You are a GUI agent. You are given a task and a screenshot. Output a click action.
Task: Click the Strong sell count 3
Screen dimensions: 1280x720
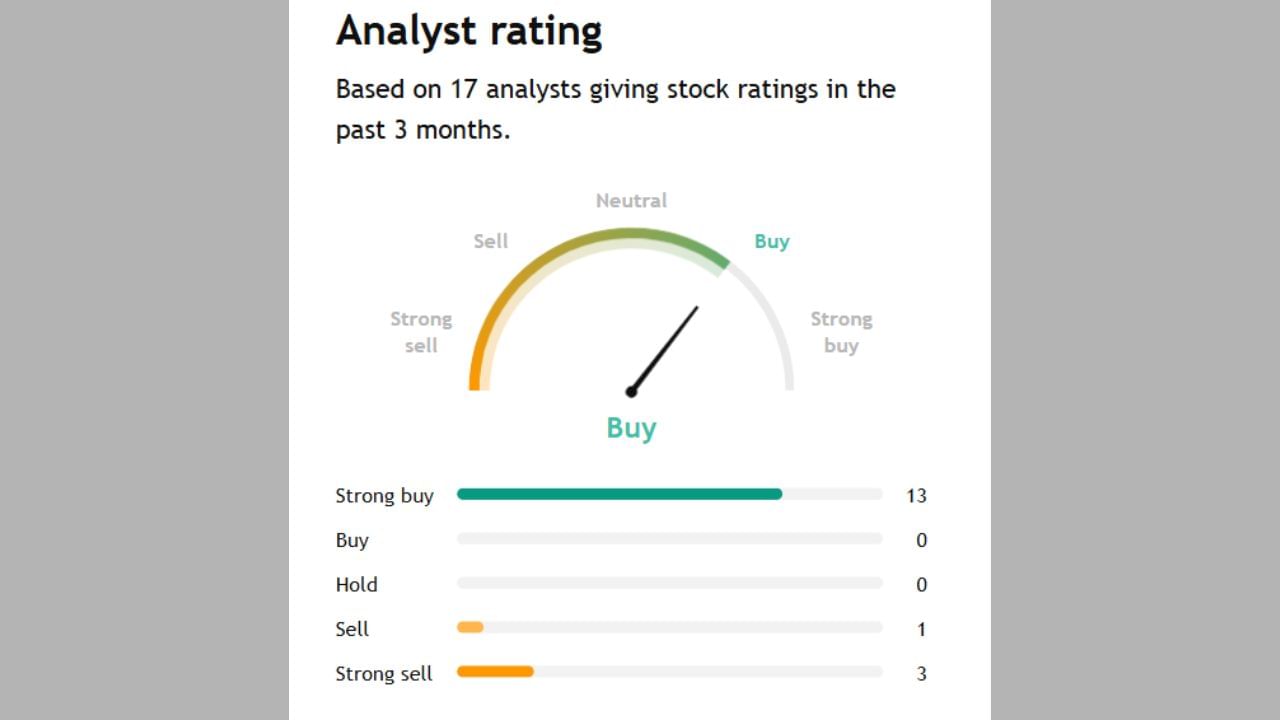921,673
